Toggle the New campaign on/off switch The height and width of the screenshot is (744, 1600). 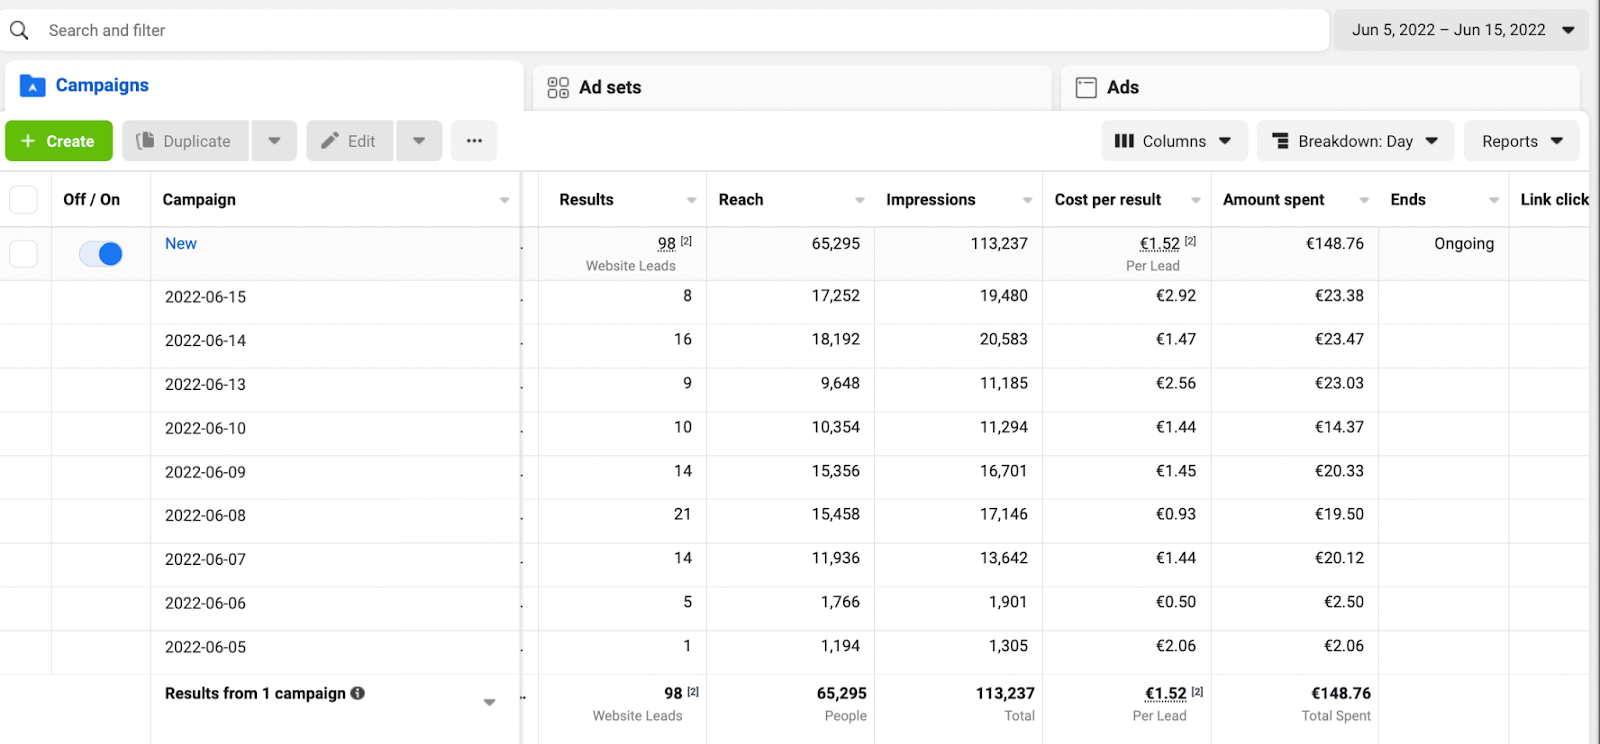101,254
